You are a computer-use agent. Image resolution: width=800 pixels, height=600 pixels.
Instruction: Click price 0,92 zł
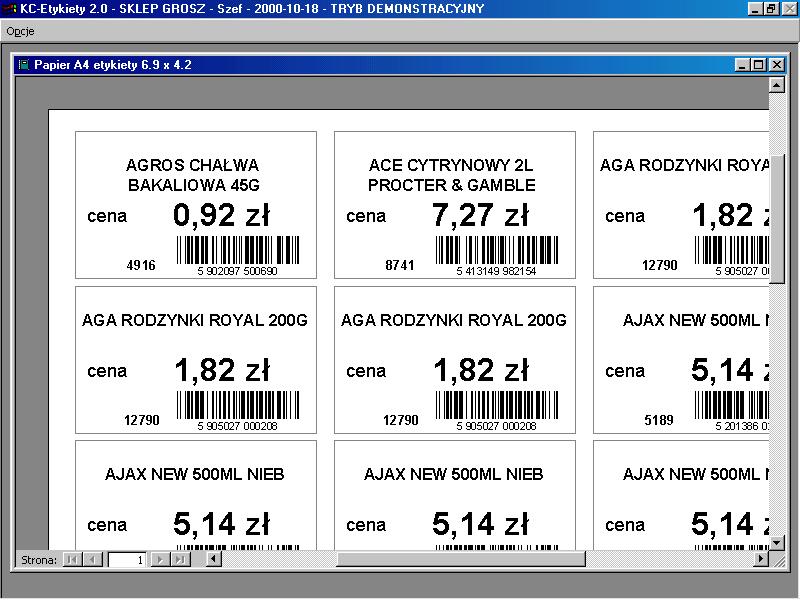(x=221, y=215)
